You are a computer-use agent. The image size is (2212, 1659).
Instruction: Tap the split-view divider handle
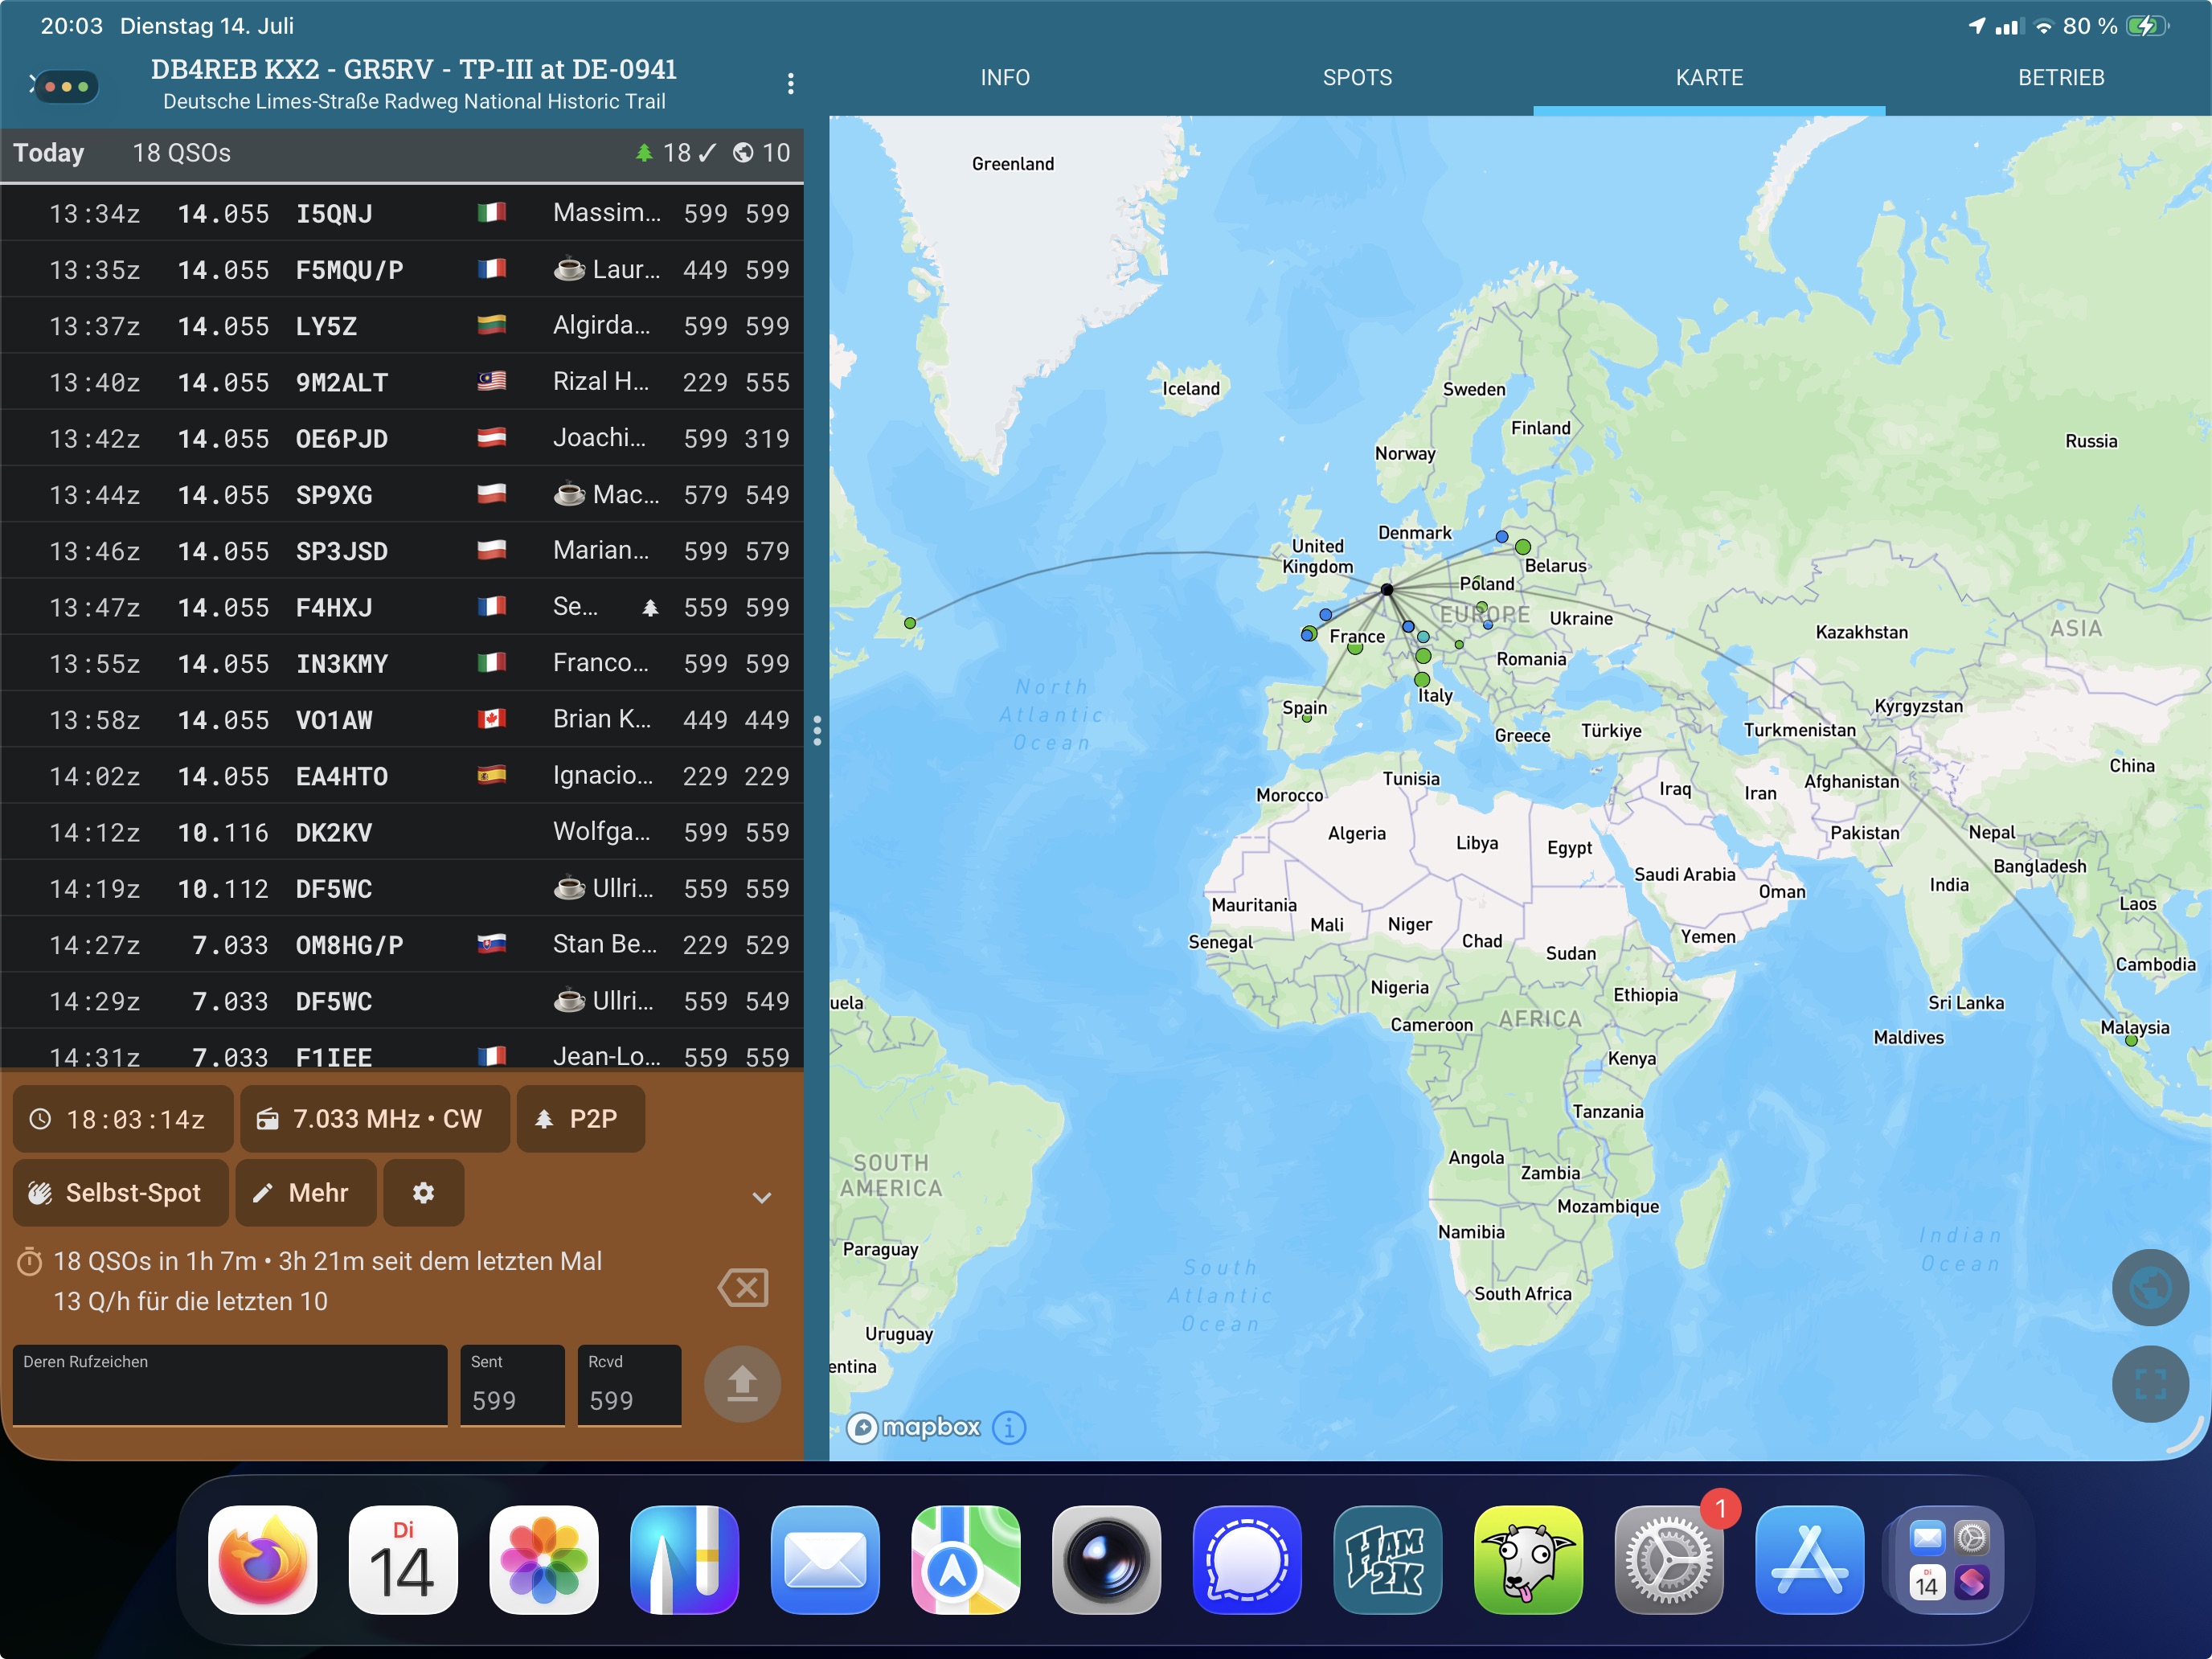tap(817, 730)
